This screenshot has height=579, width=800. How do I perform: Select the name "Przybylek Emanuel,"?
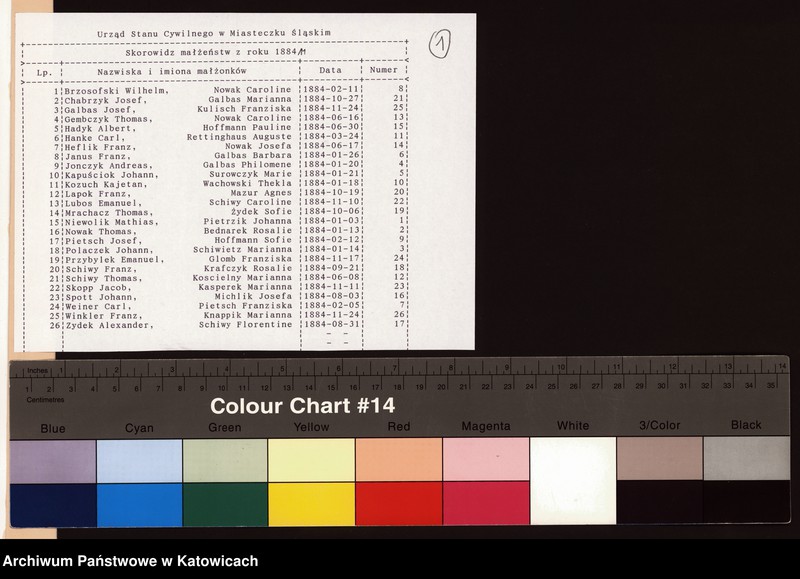114,260
